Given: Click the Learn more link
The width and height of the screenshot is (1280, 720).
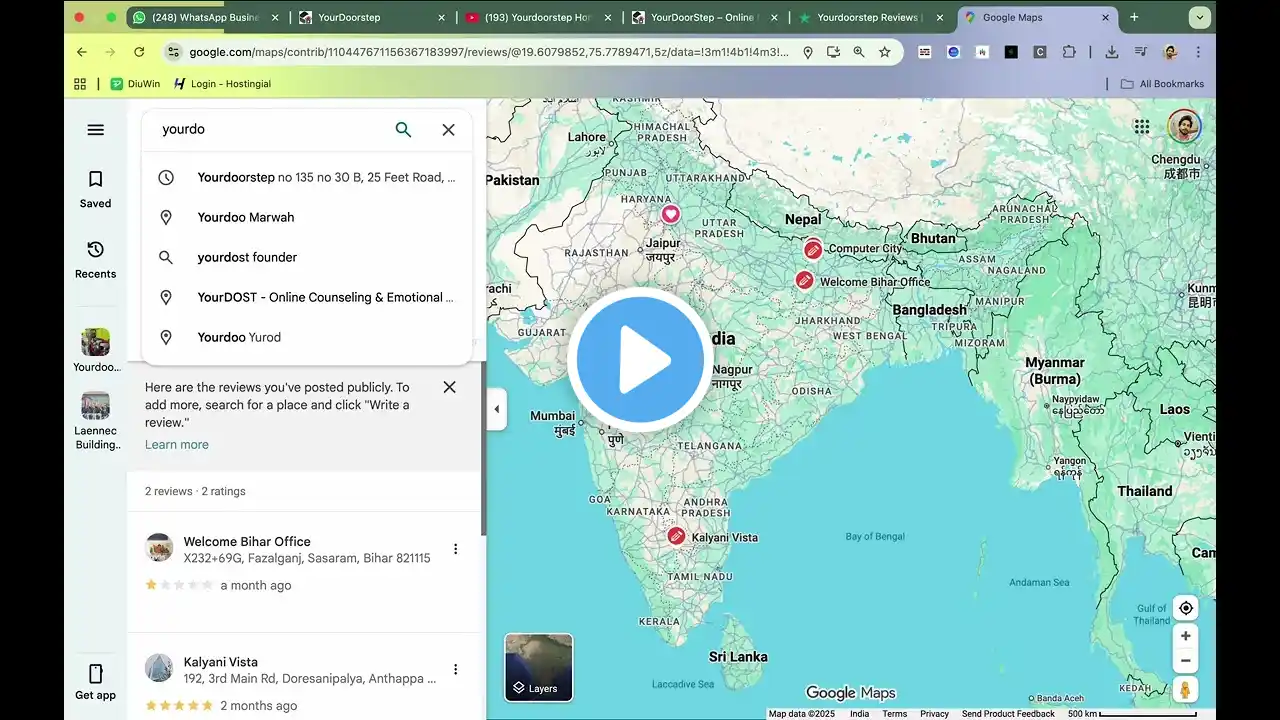Looking at the screenshot, I should click(x=177, y=445).
